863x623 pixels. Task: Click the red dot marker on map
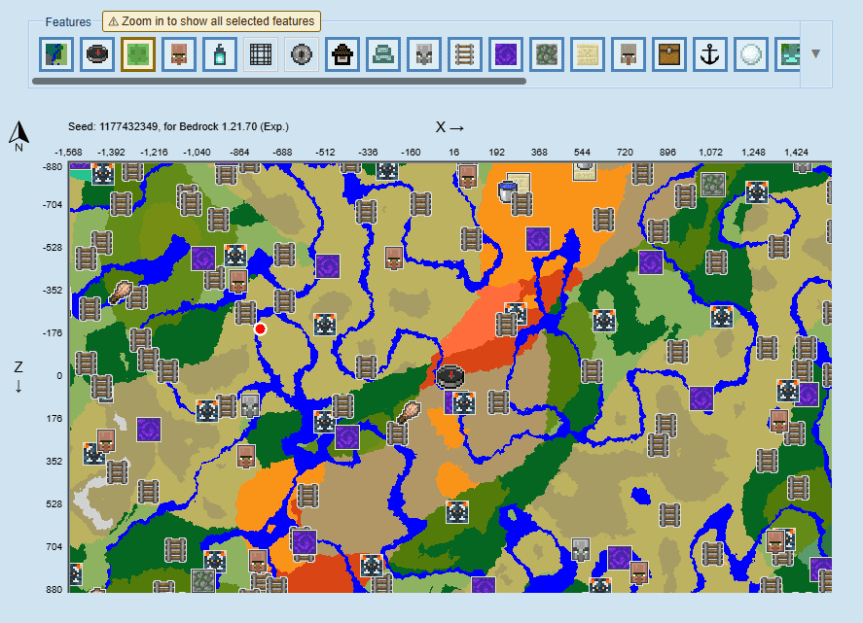point(260,328)
